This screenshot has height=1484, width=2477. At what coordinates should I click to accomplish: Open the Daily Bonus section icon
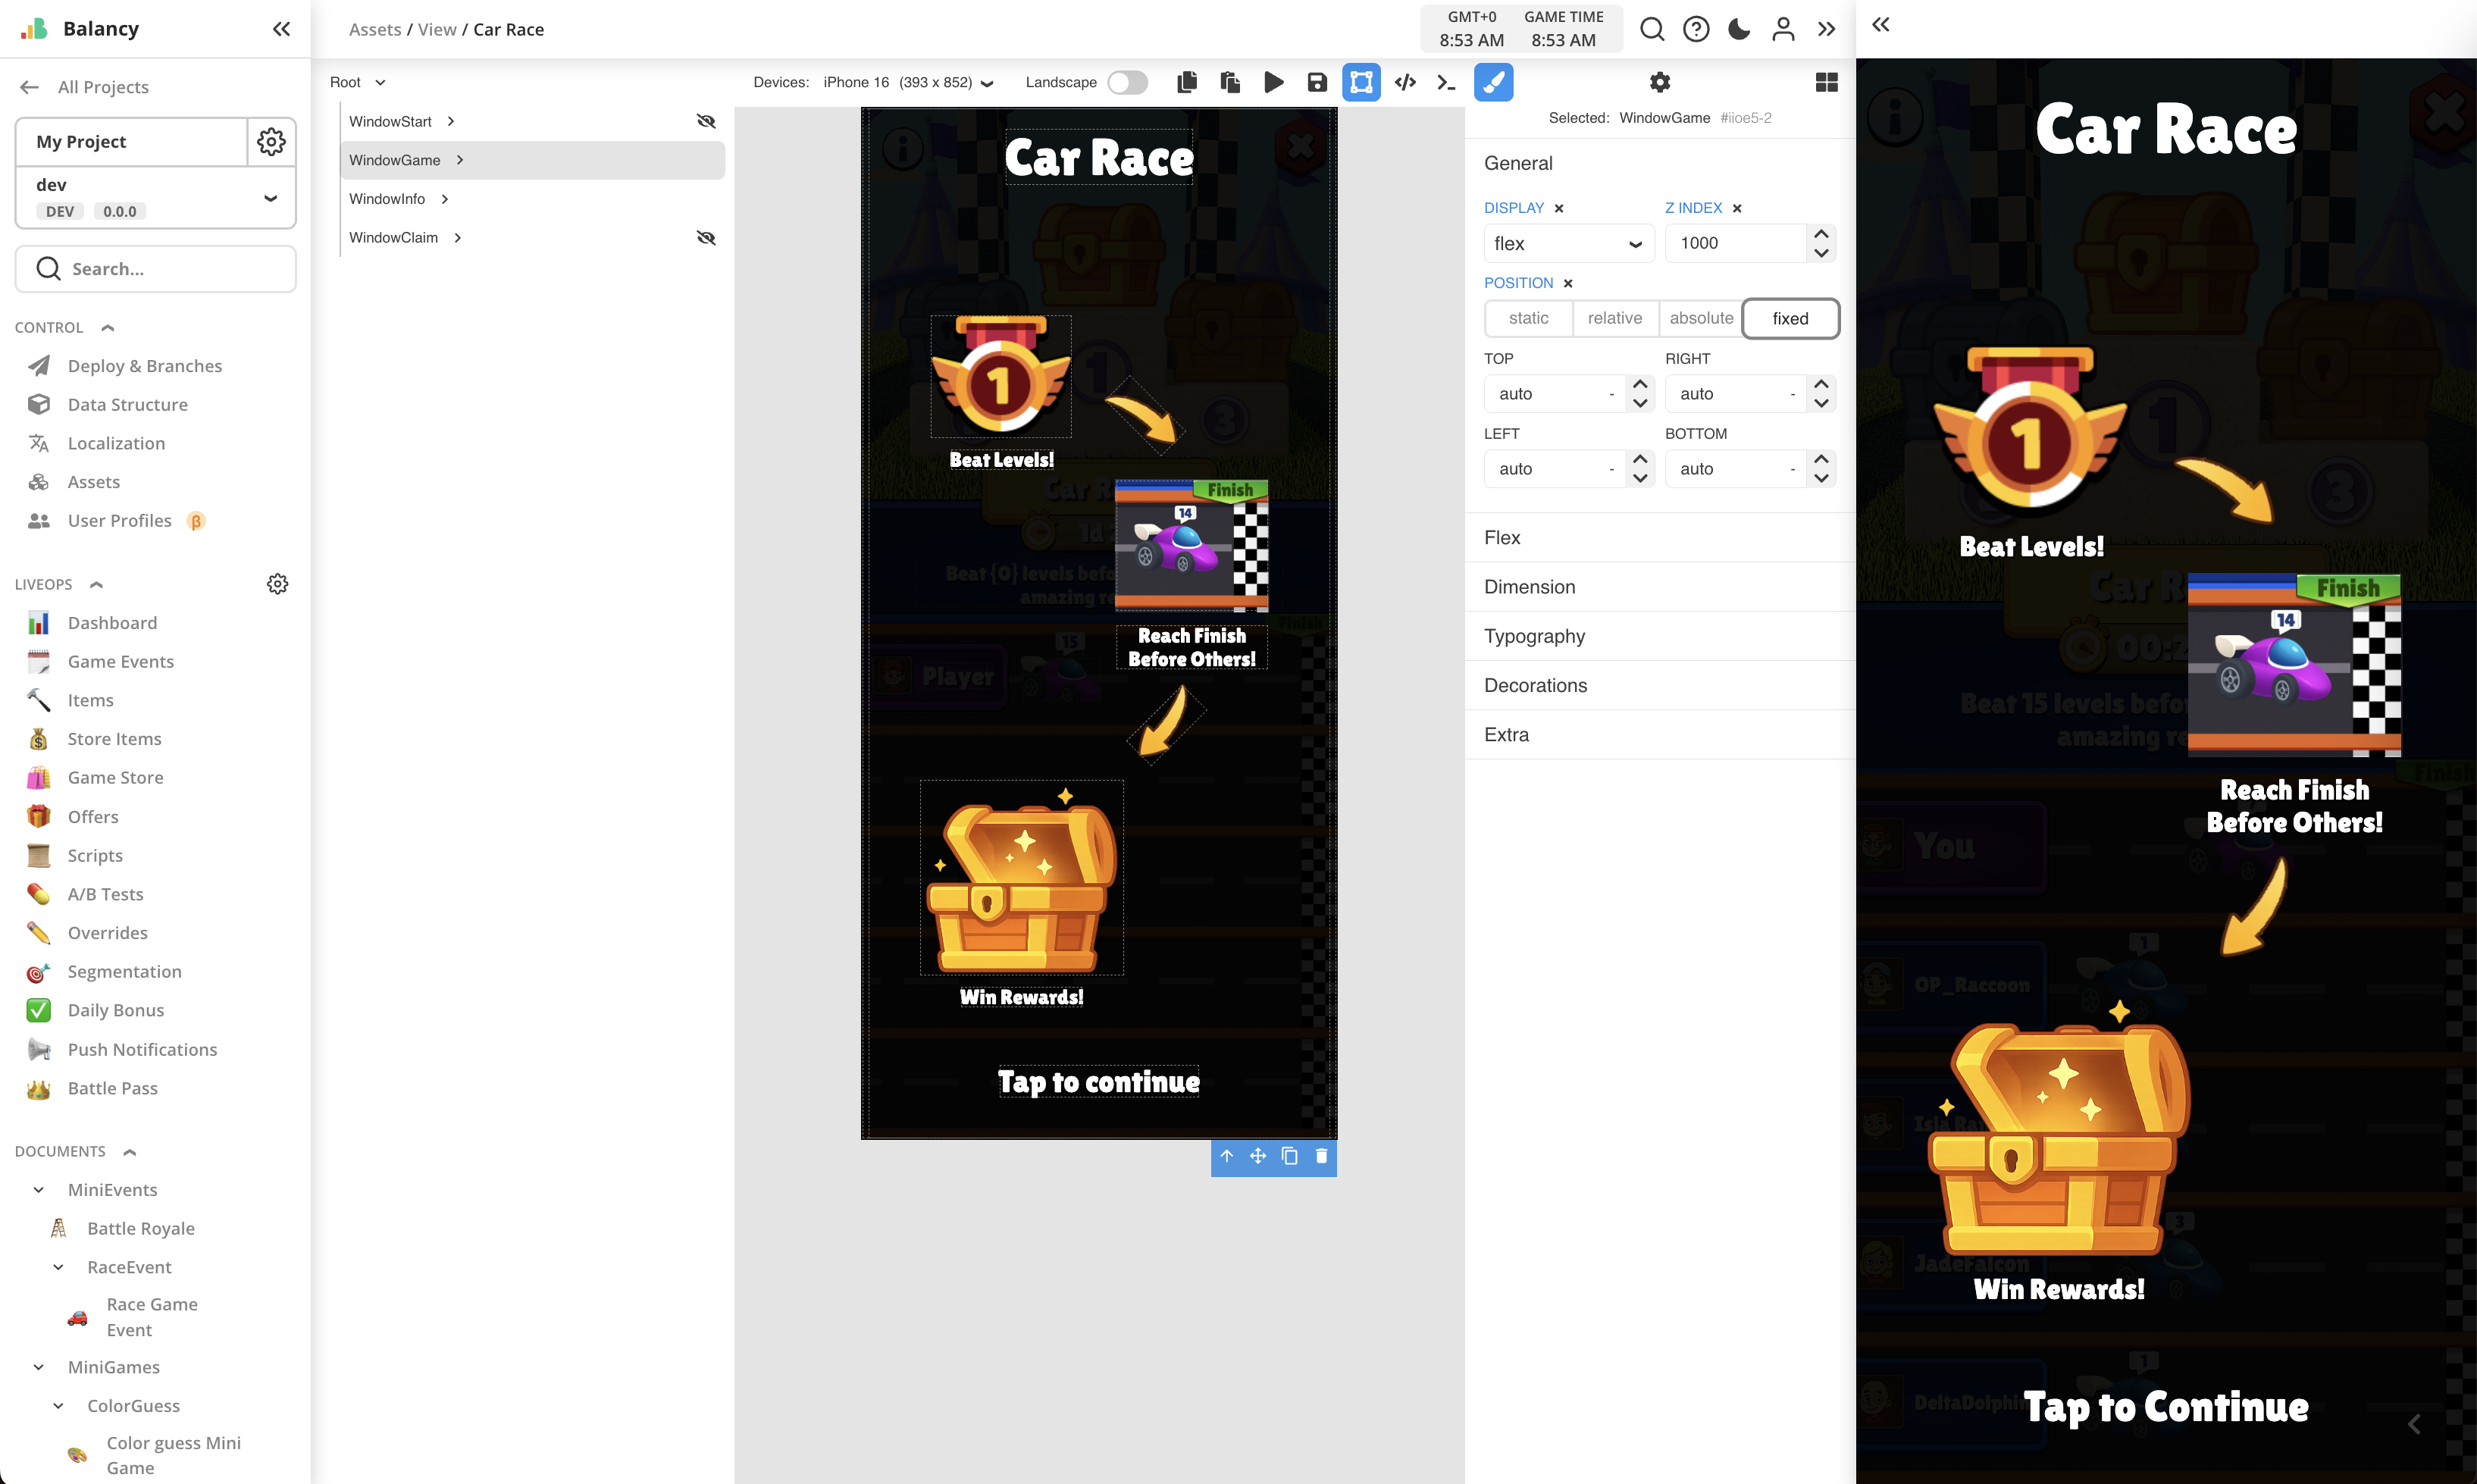(38, 1010)
